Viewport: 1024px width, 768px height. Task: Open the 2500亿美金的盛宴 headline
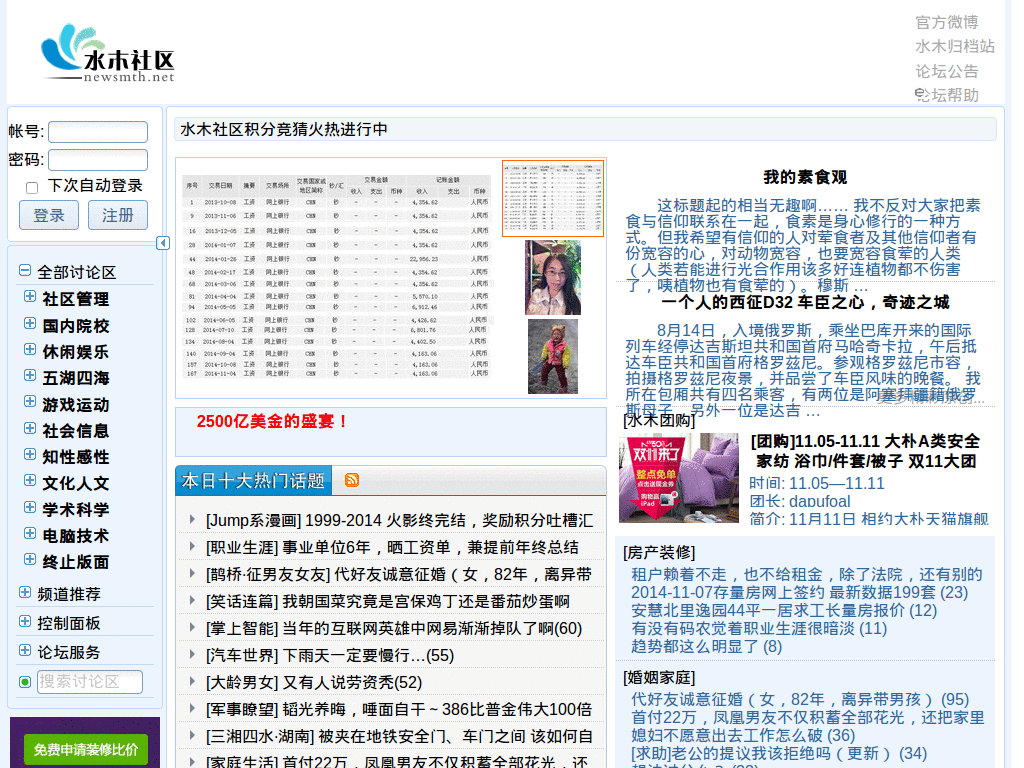(x=272, y=421)
